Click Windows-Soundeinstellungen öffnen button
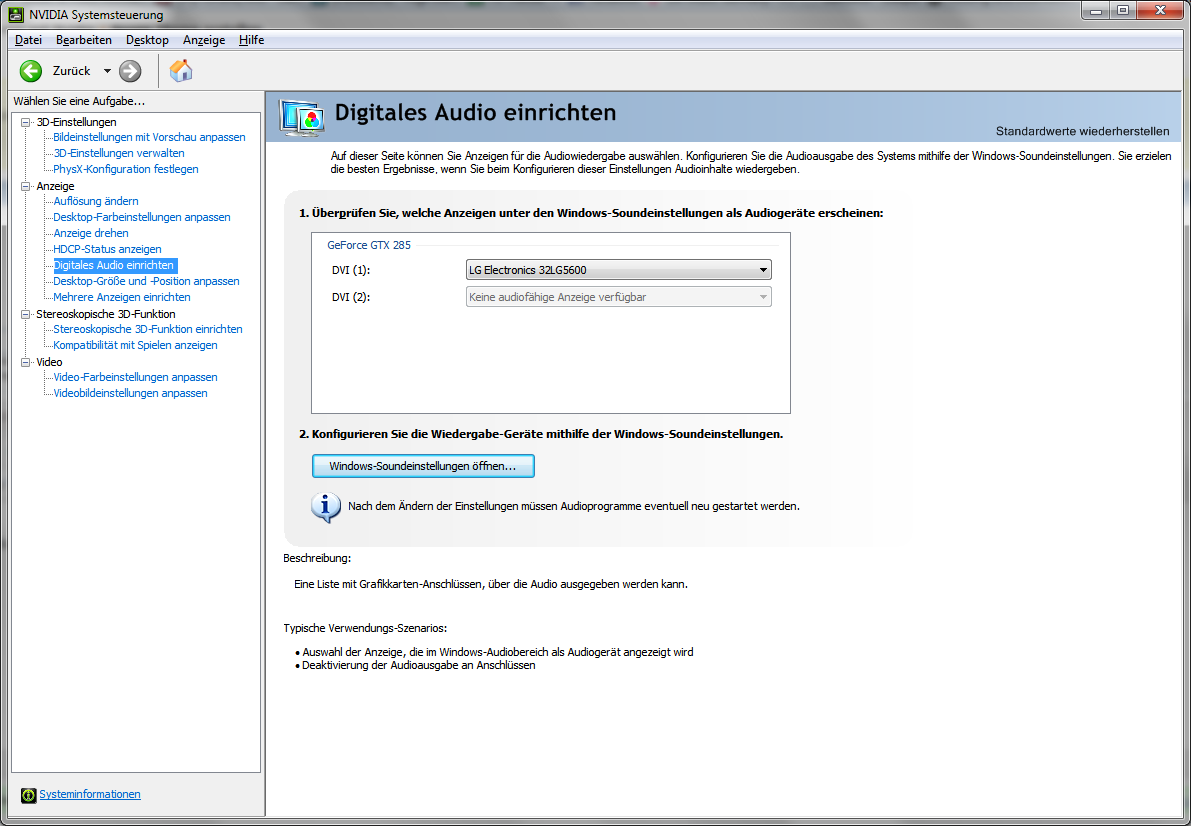The image size is (1191, 826). [x=423, y=466]
